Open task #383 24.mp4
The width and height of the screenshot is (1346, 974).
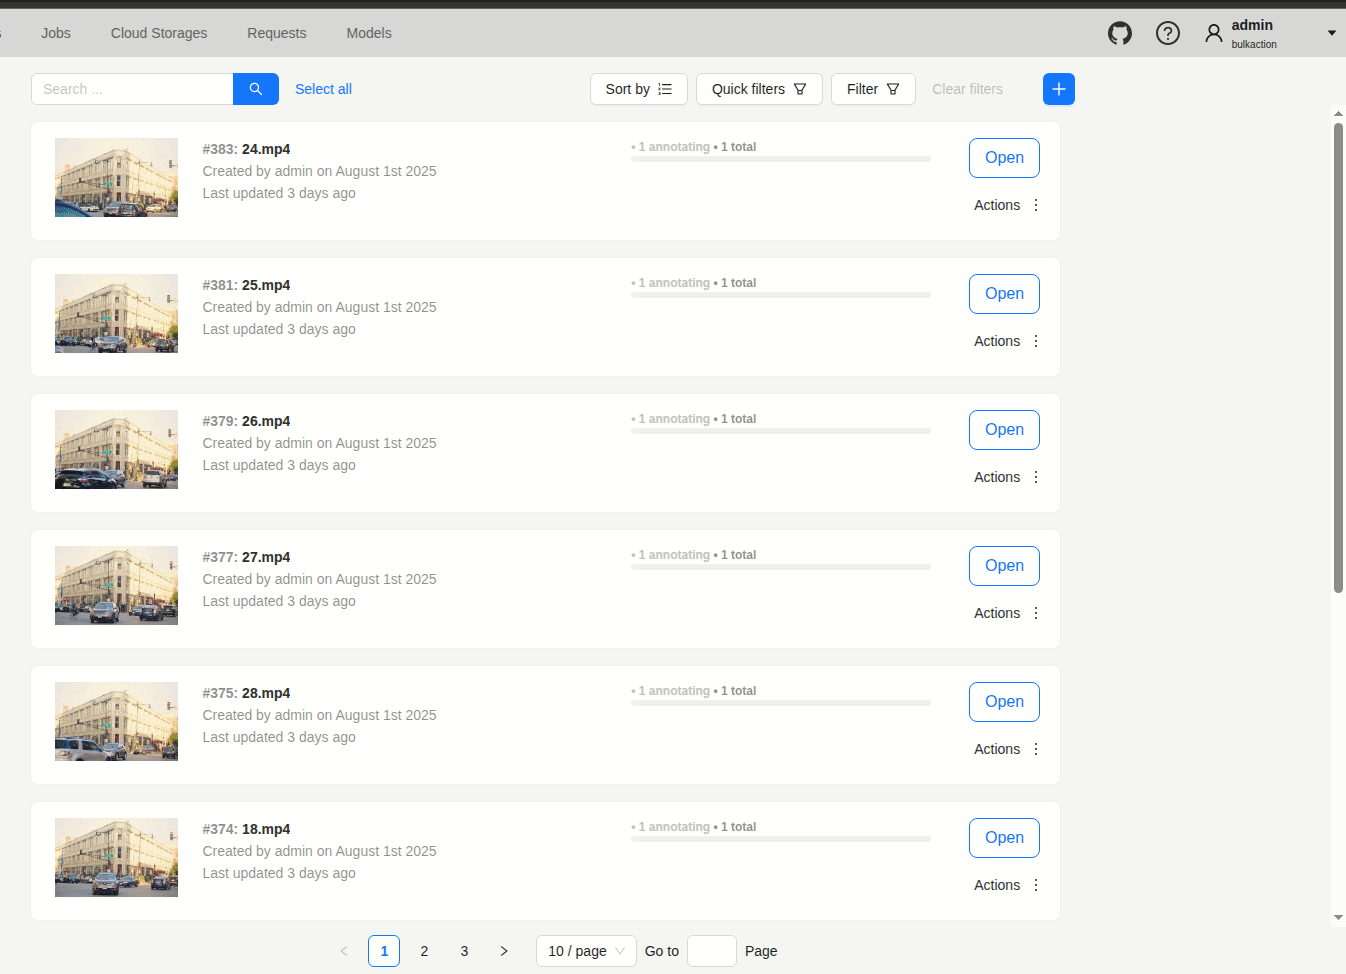[1004, 158]
